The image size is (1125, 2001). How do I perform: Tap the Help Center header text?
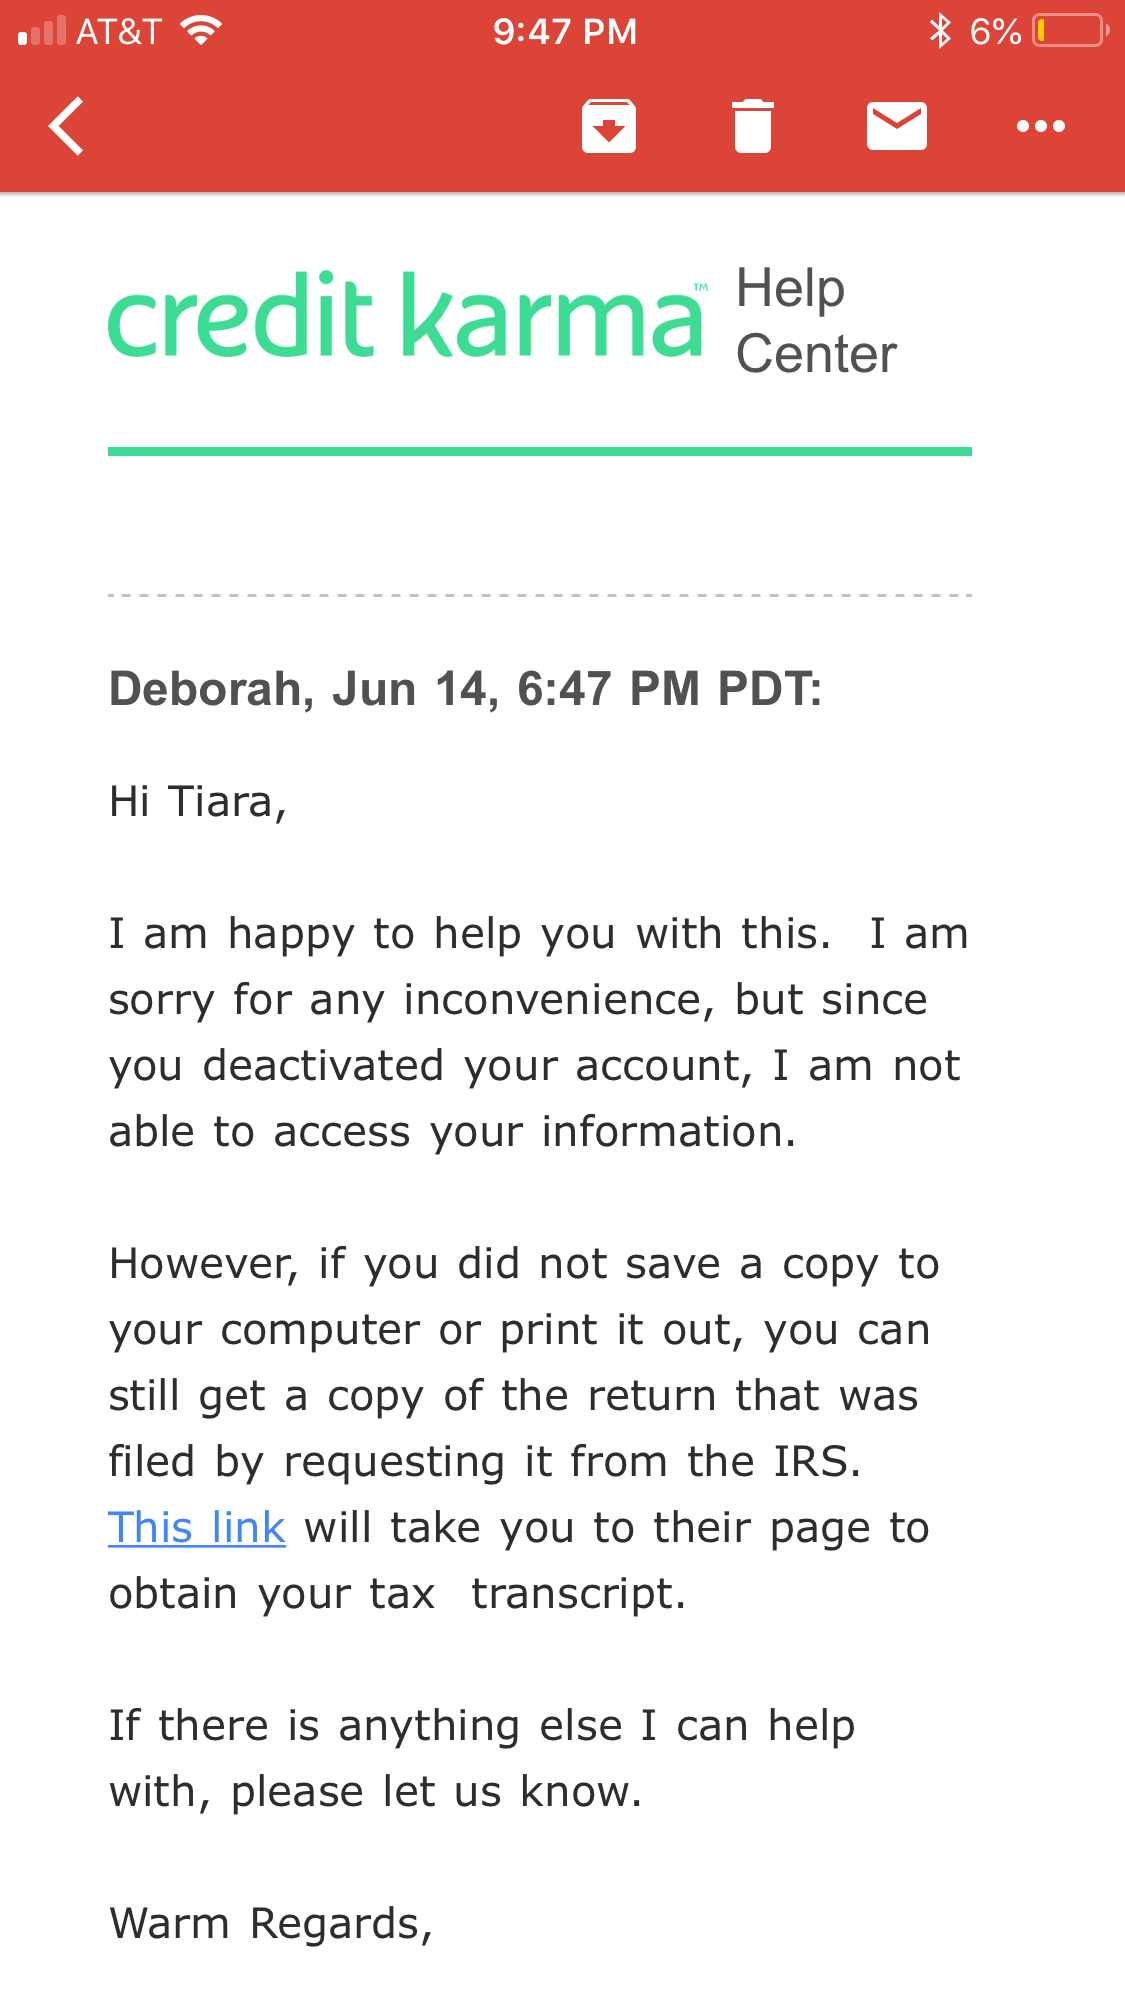click(x=816, y=321)
